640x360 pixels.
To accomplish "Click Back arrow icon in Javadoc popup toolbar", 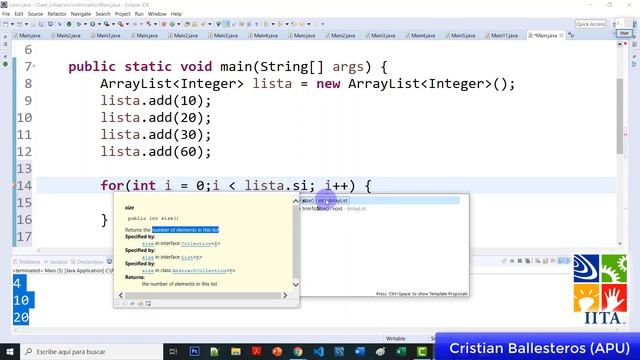I will tap(118, 303).
